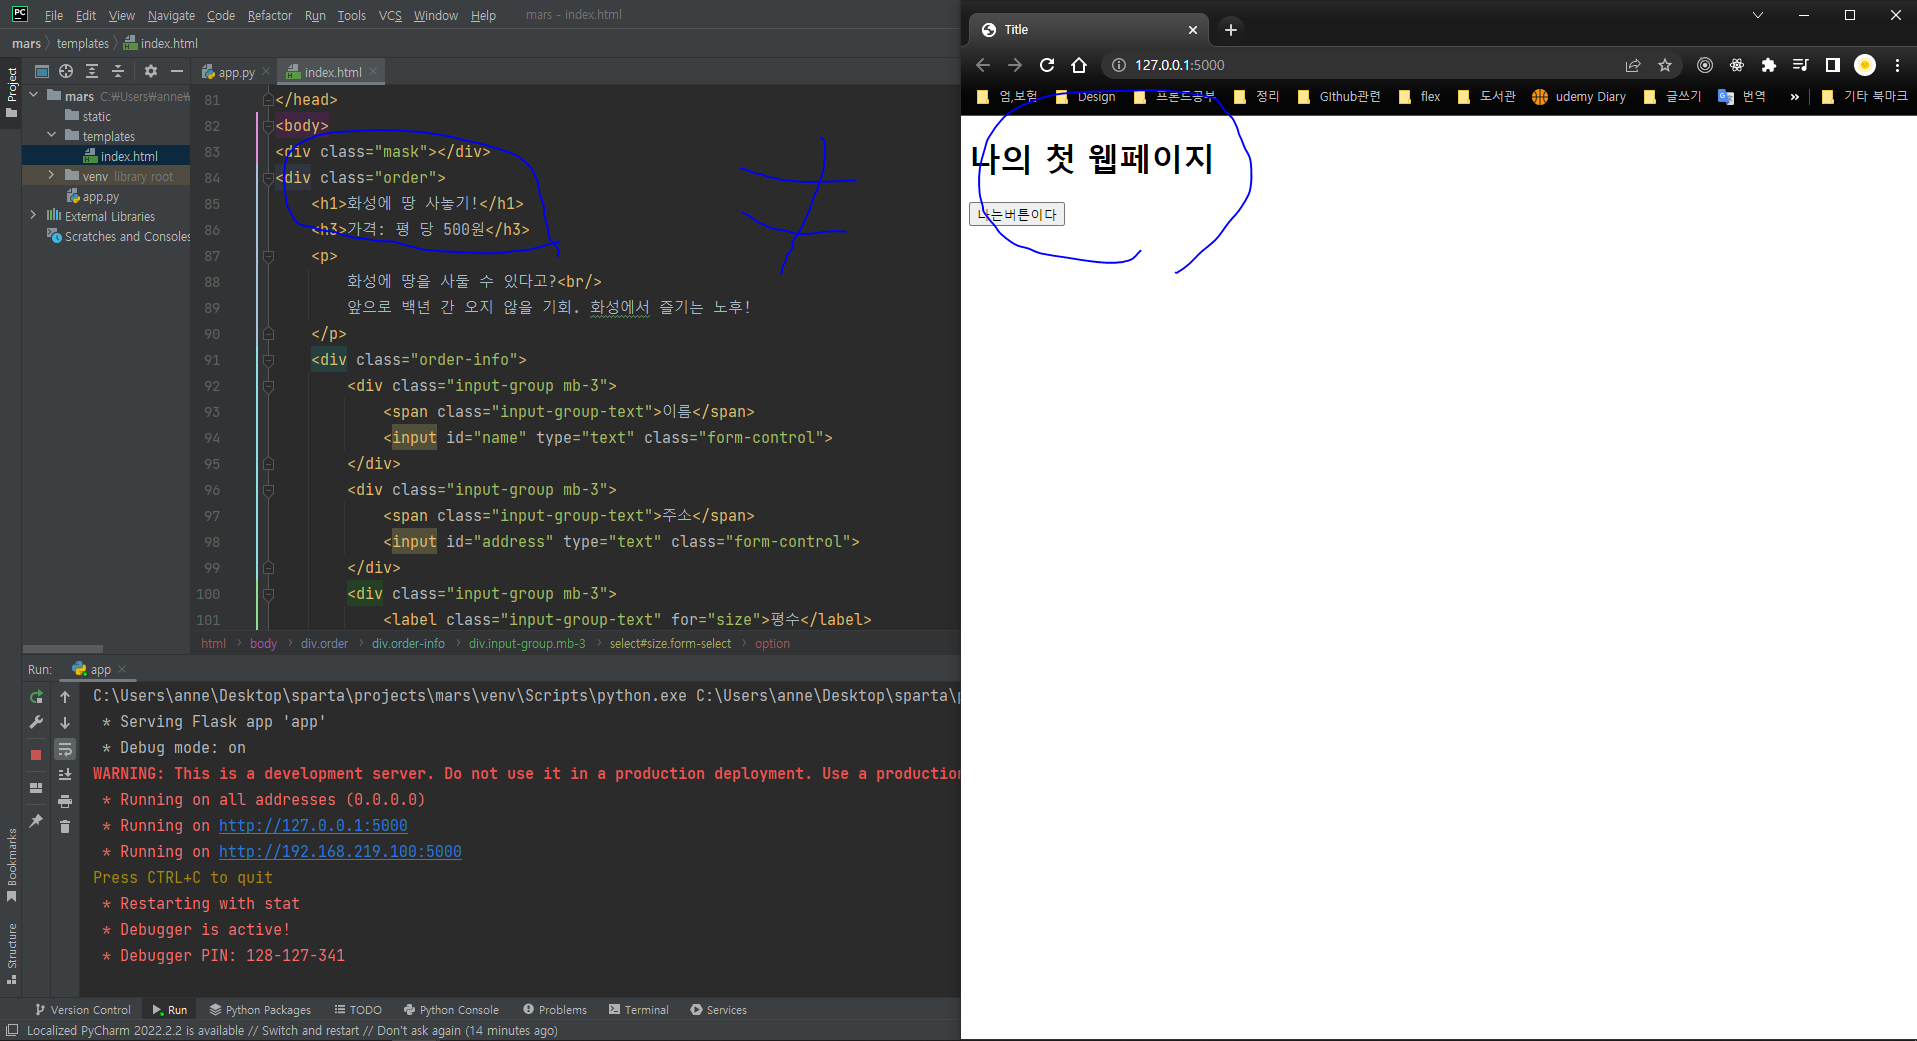Screen dimensions: 1917x1041
Task: Click the Chrome address bar URL
Action: pos(1179,65)
